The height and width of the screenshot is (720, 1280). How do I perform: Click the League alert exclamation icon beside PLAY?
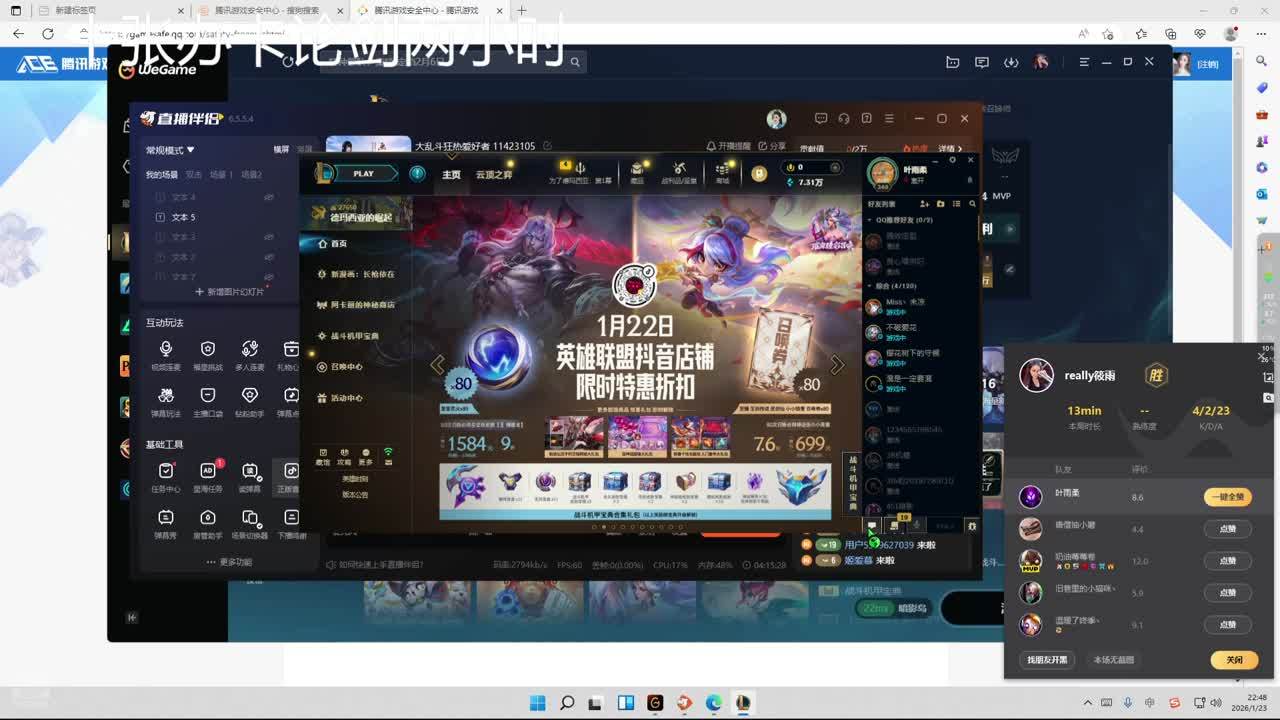tap(418, 173)
